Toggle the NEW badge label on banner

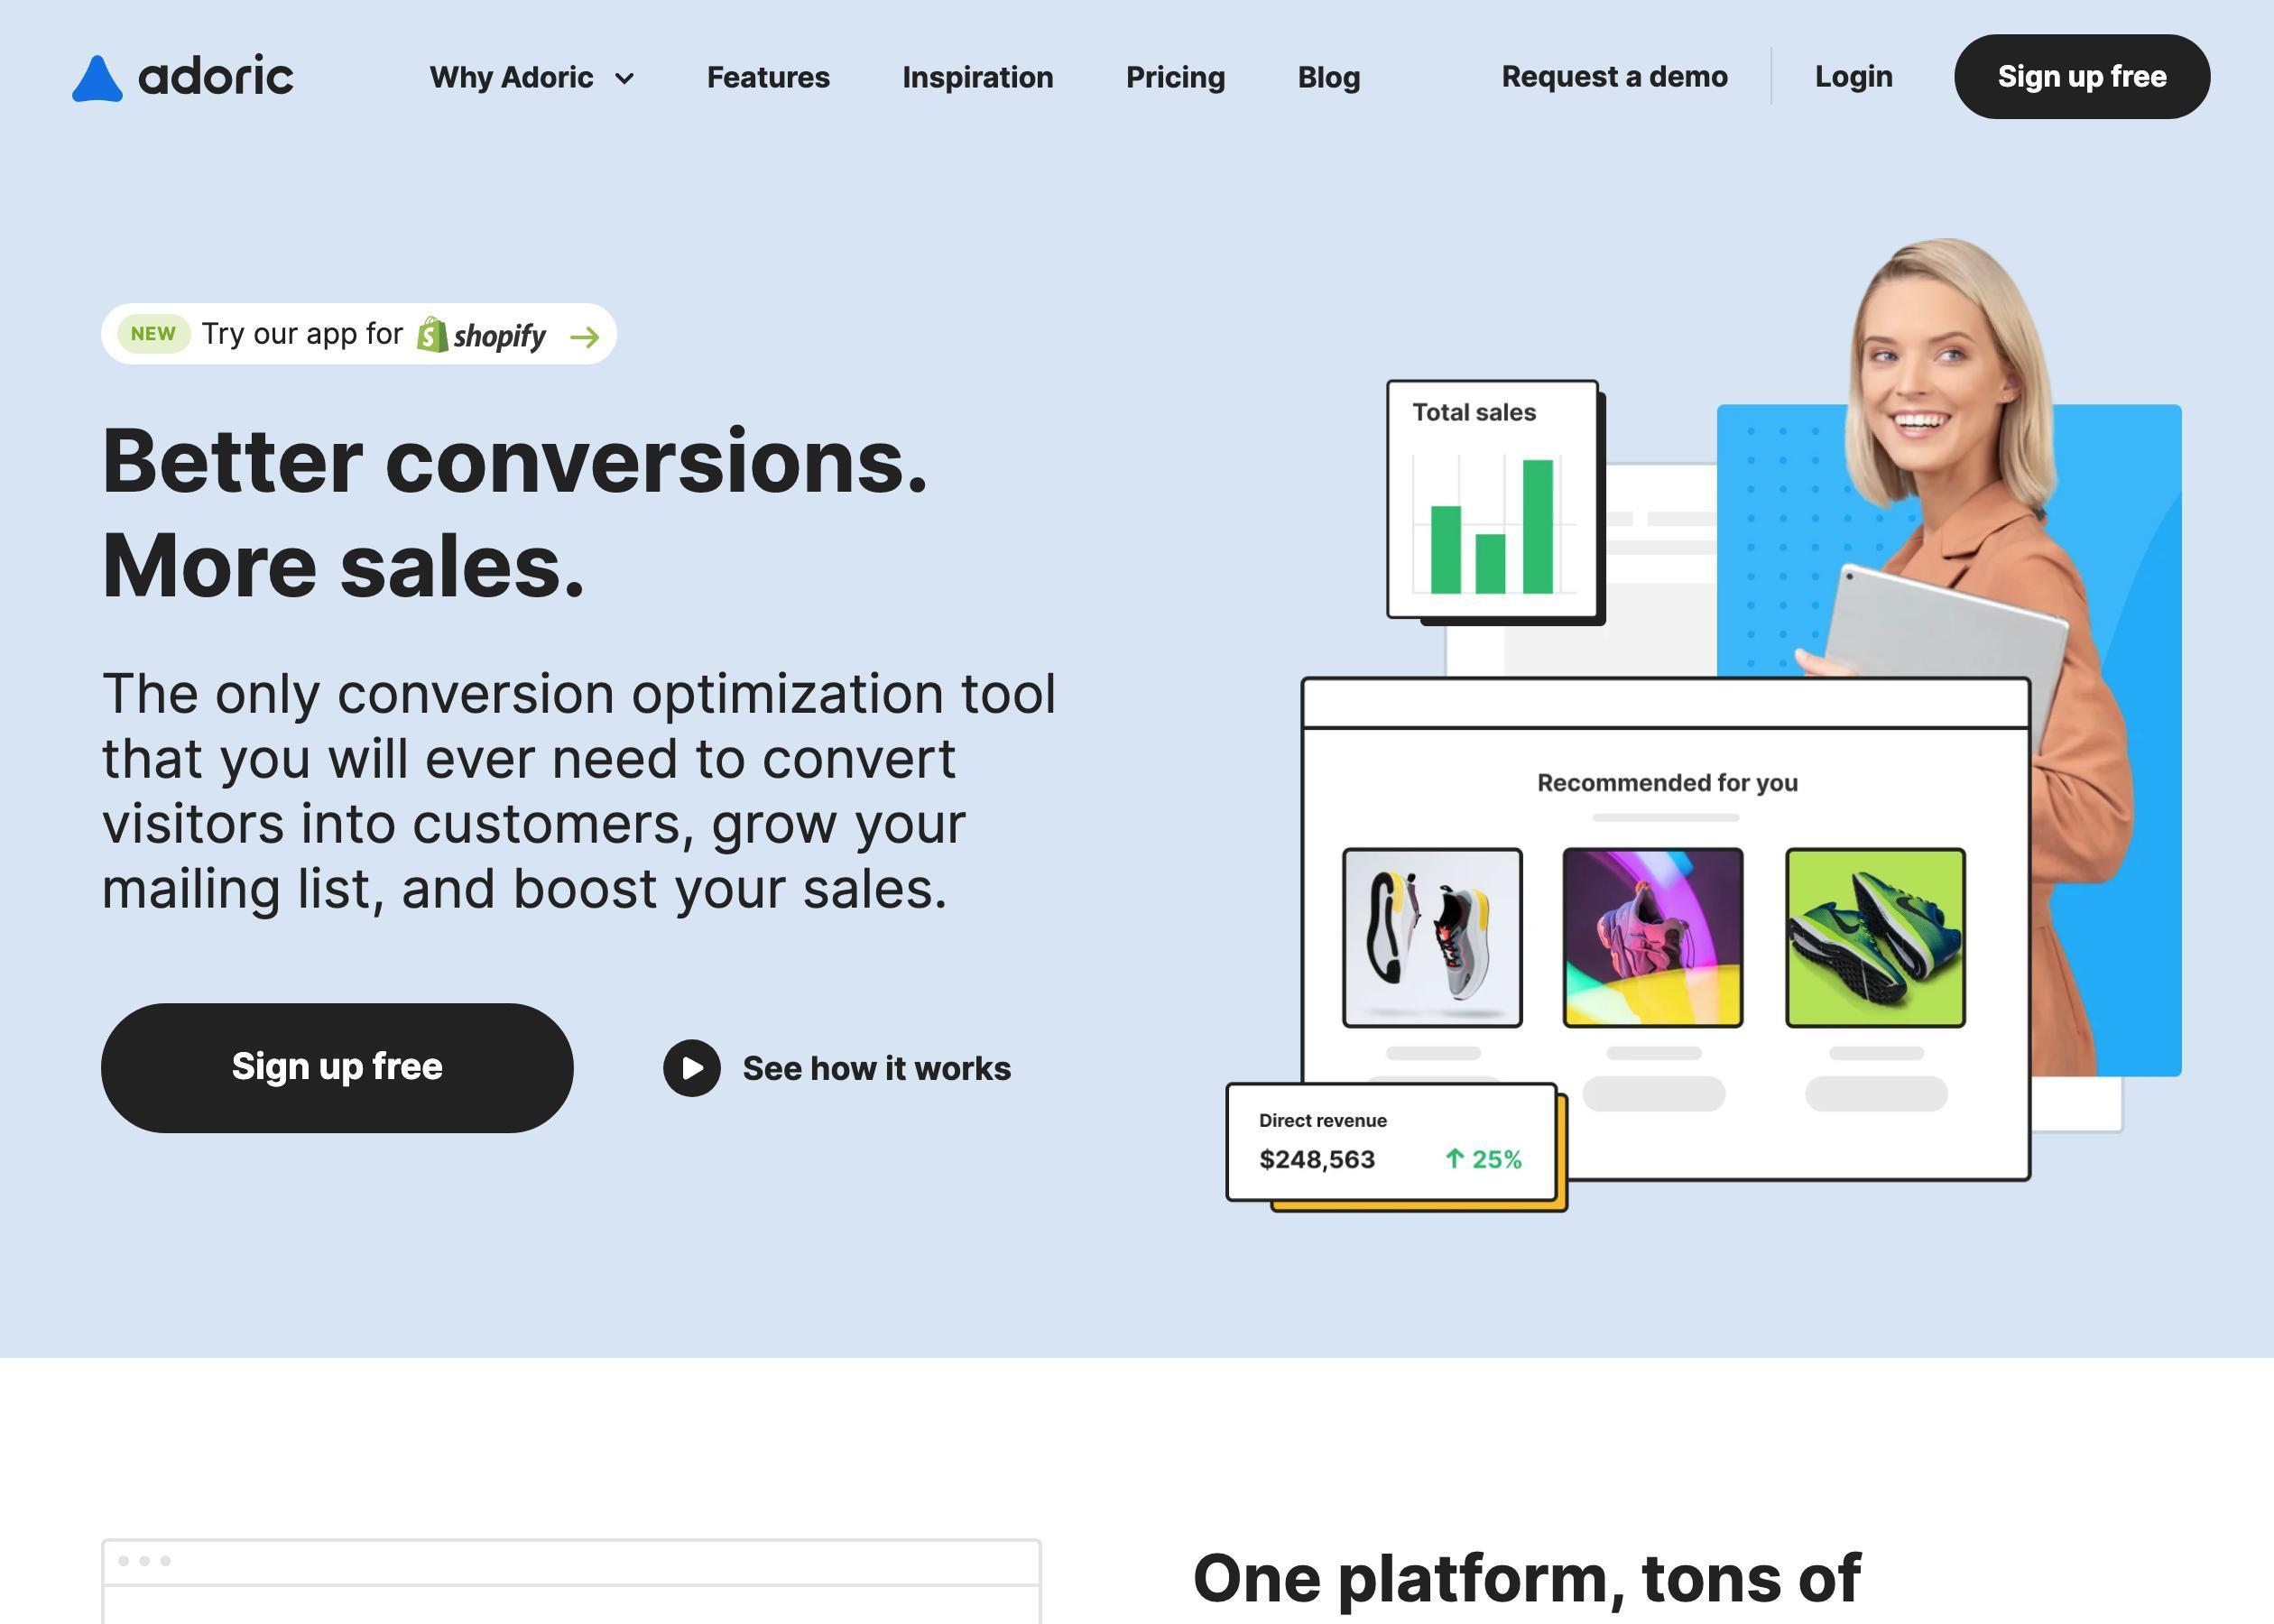coord(151,334)
